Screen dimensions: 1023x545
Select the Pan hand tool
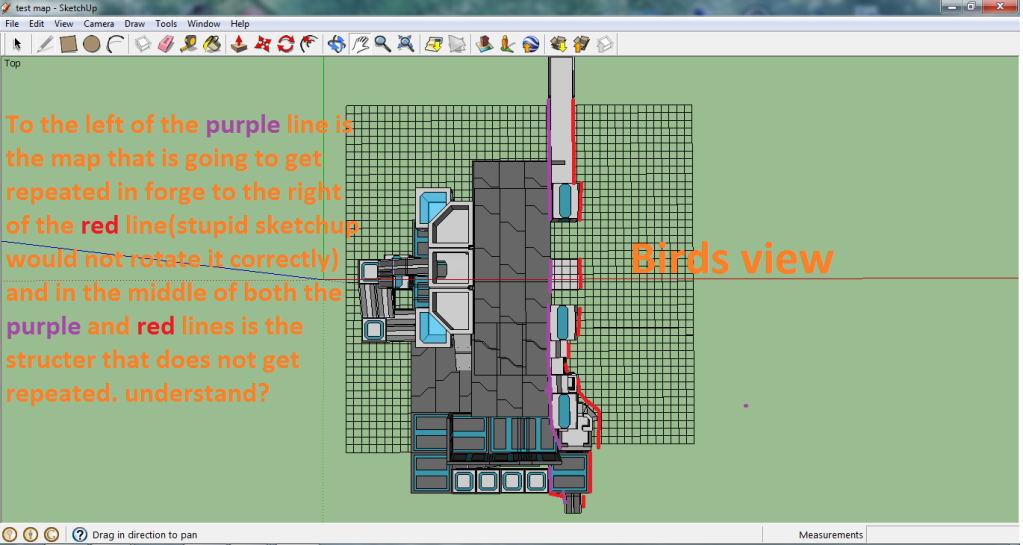(360, 44)
